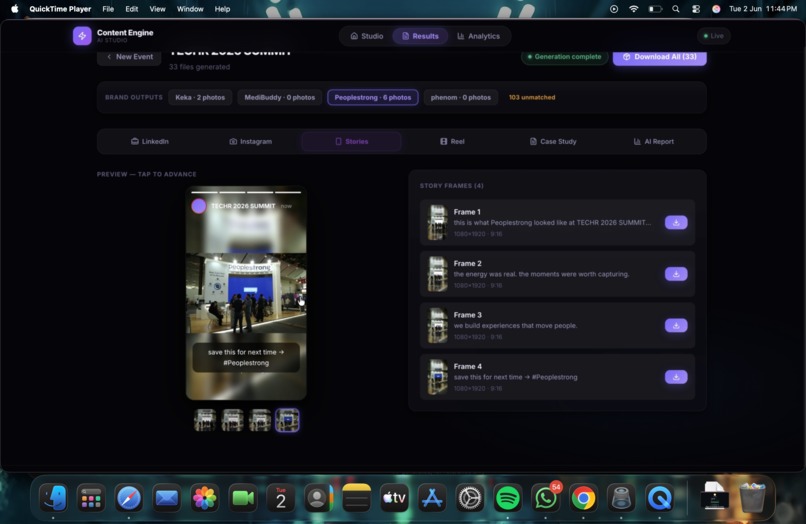Switch to the Instagram content tab
The height and width of the screenshot is (524, 806).
(250, 141)
